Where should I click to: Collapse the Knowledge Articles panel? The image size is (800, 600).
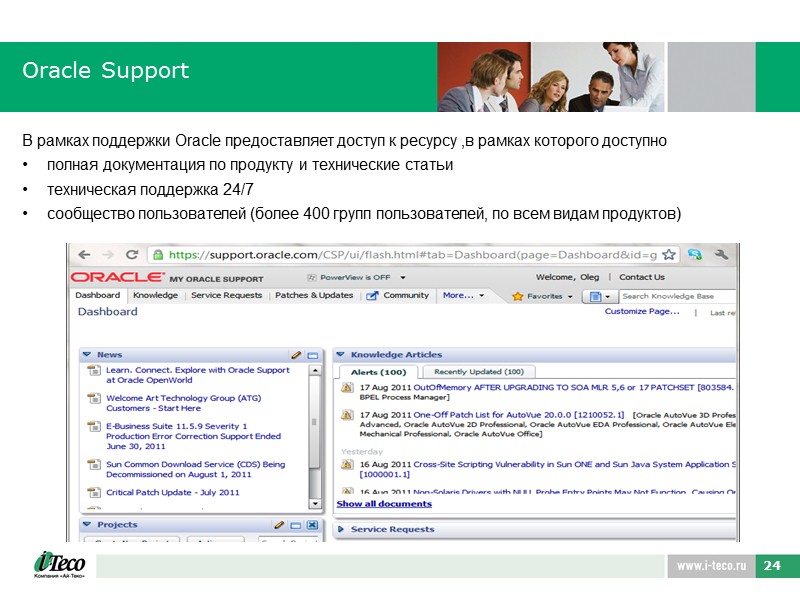pos(340,354)
